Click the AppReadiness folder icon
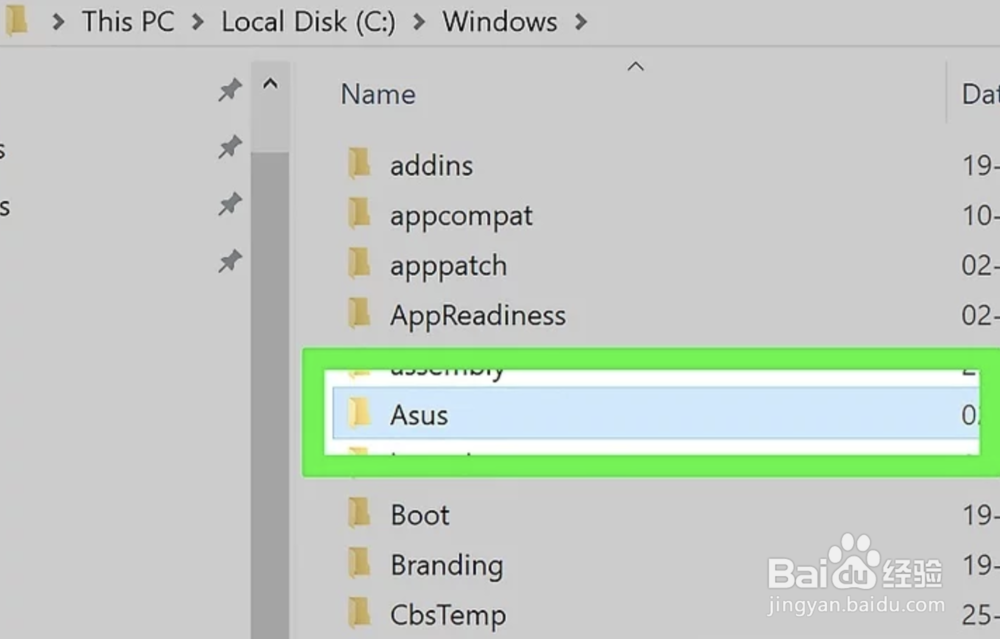This screenshot has width=1000, height=639. tap(359, 314)
